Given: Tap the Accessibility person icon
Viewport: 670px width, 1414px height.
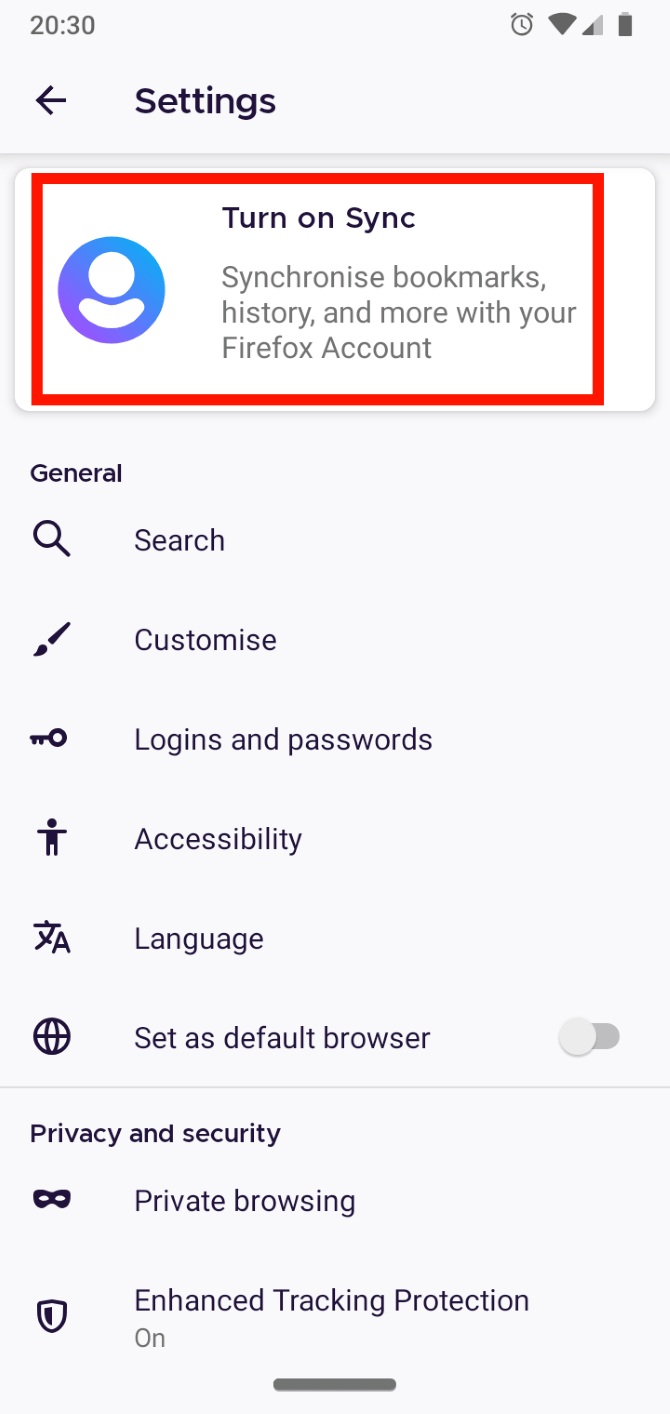Looking at the screenshot, I should coord(51,838).
